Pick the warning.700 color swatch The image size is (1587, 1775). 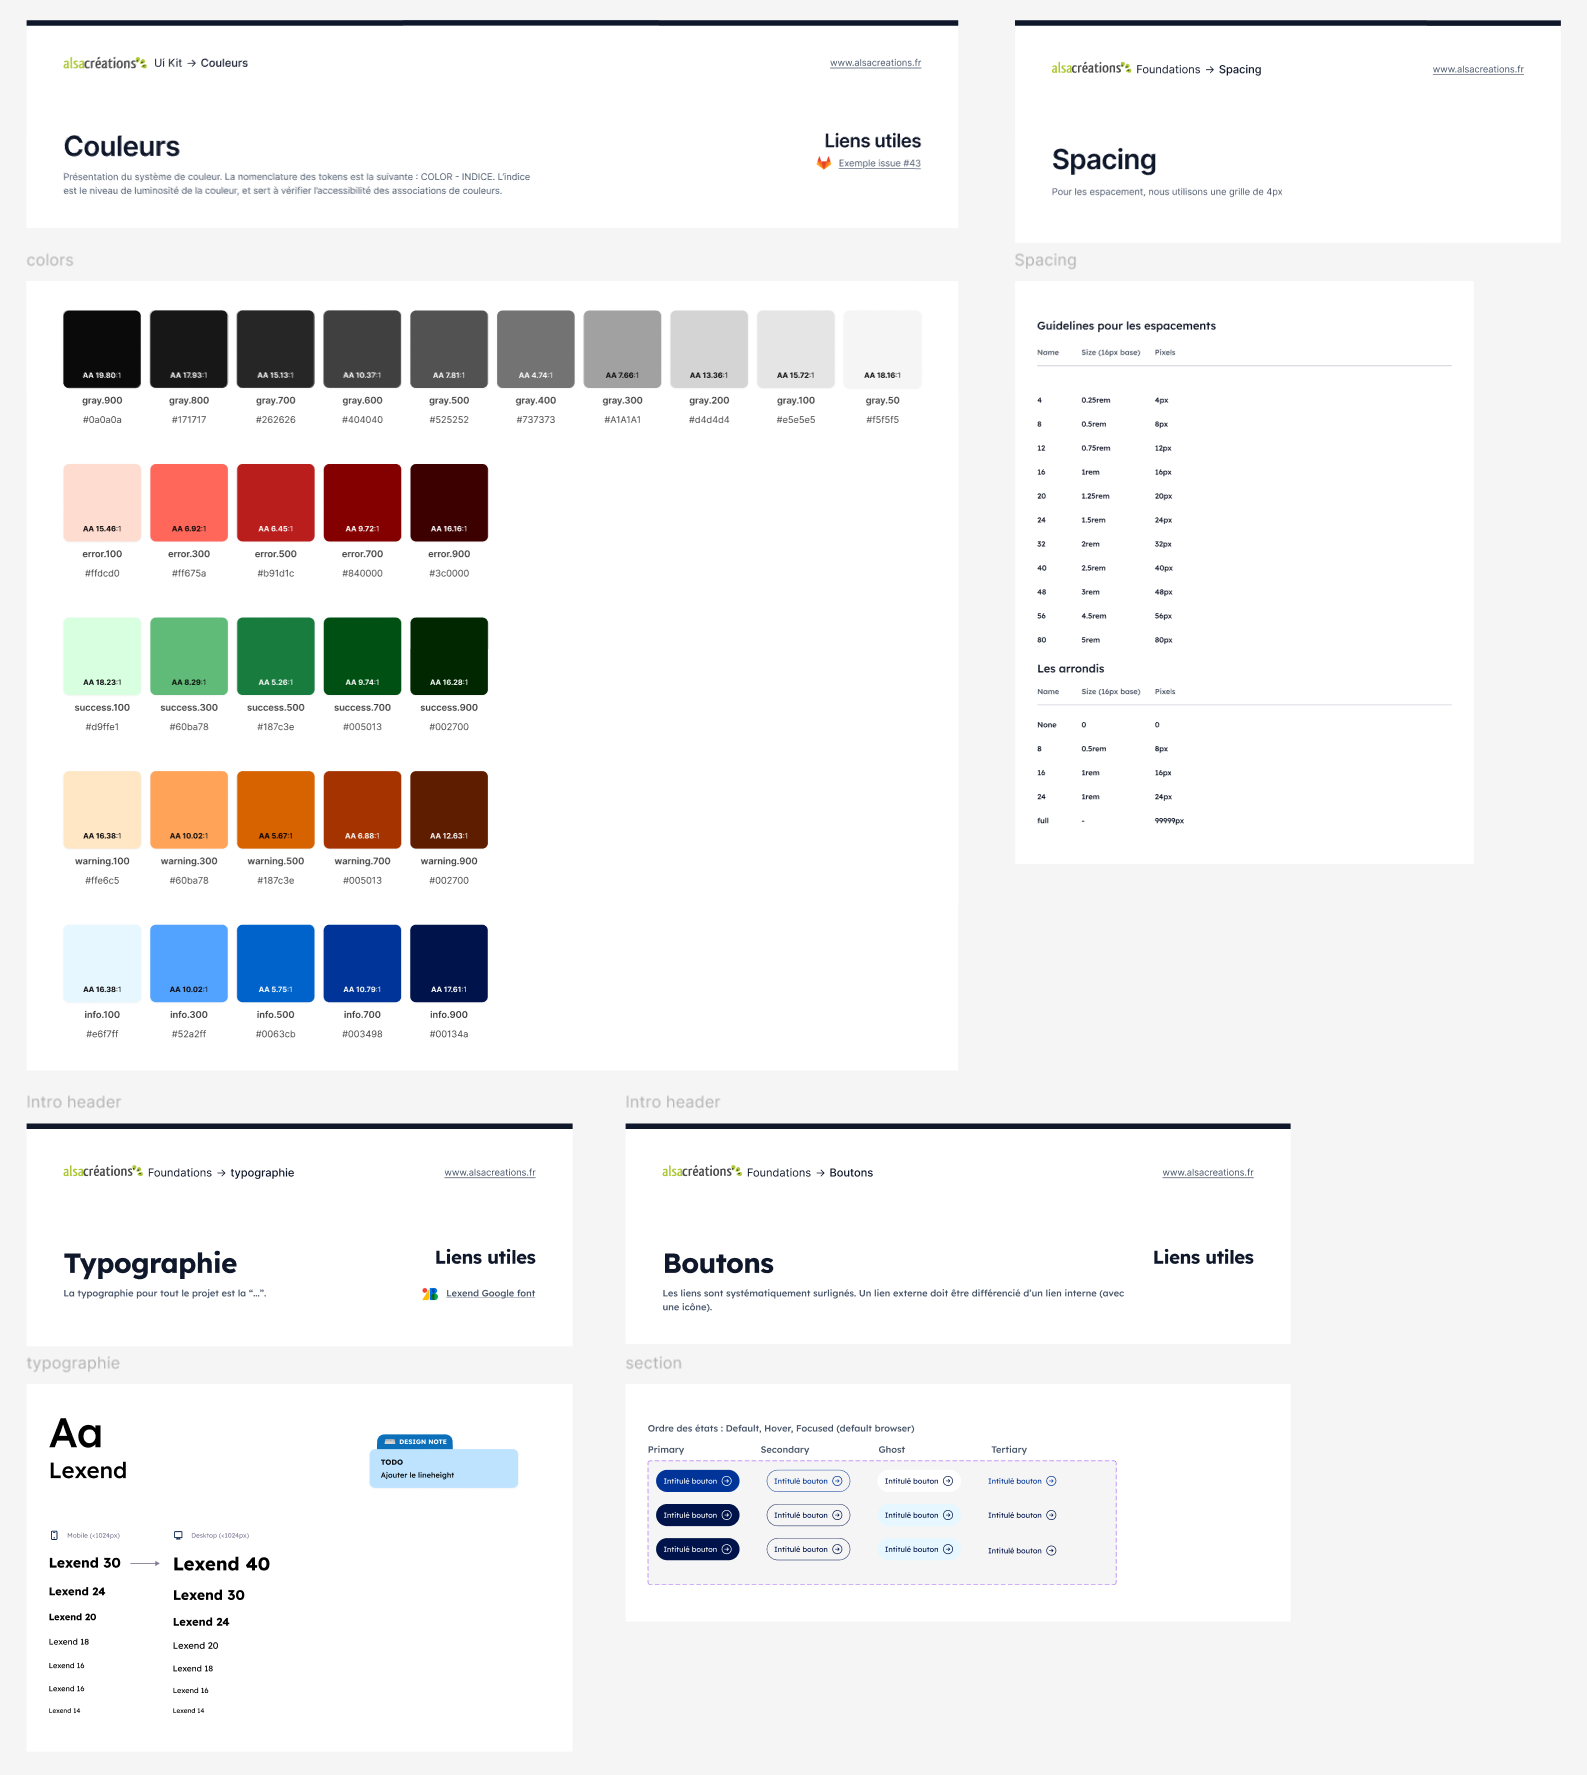(362, 810)
